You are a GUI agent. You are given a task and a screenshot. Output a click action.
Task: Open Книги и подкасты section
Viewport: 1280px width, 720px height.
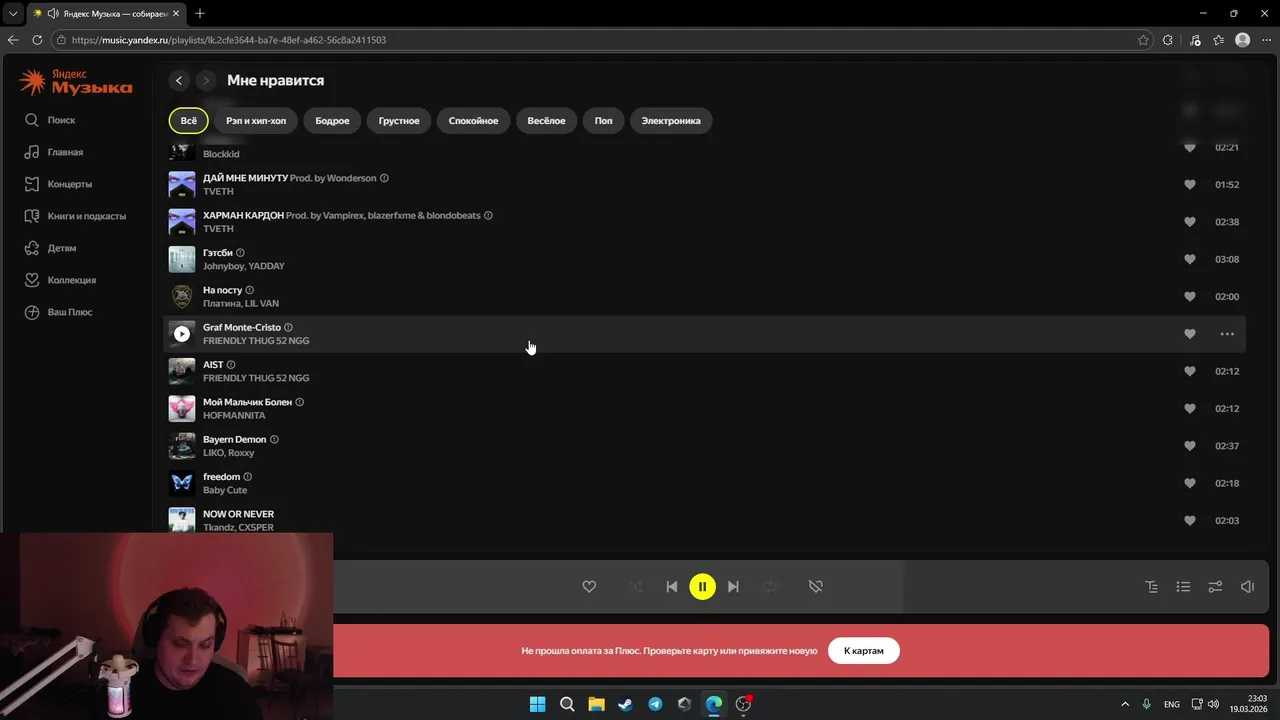tap(75, 216)
